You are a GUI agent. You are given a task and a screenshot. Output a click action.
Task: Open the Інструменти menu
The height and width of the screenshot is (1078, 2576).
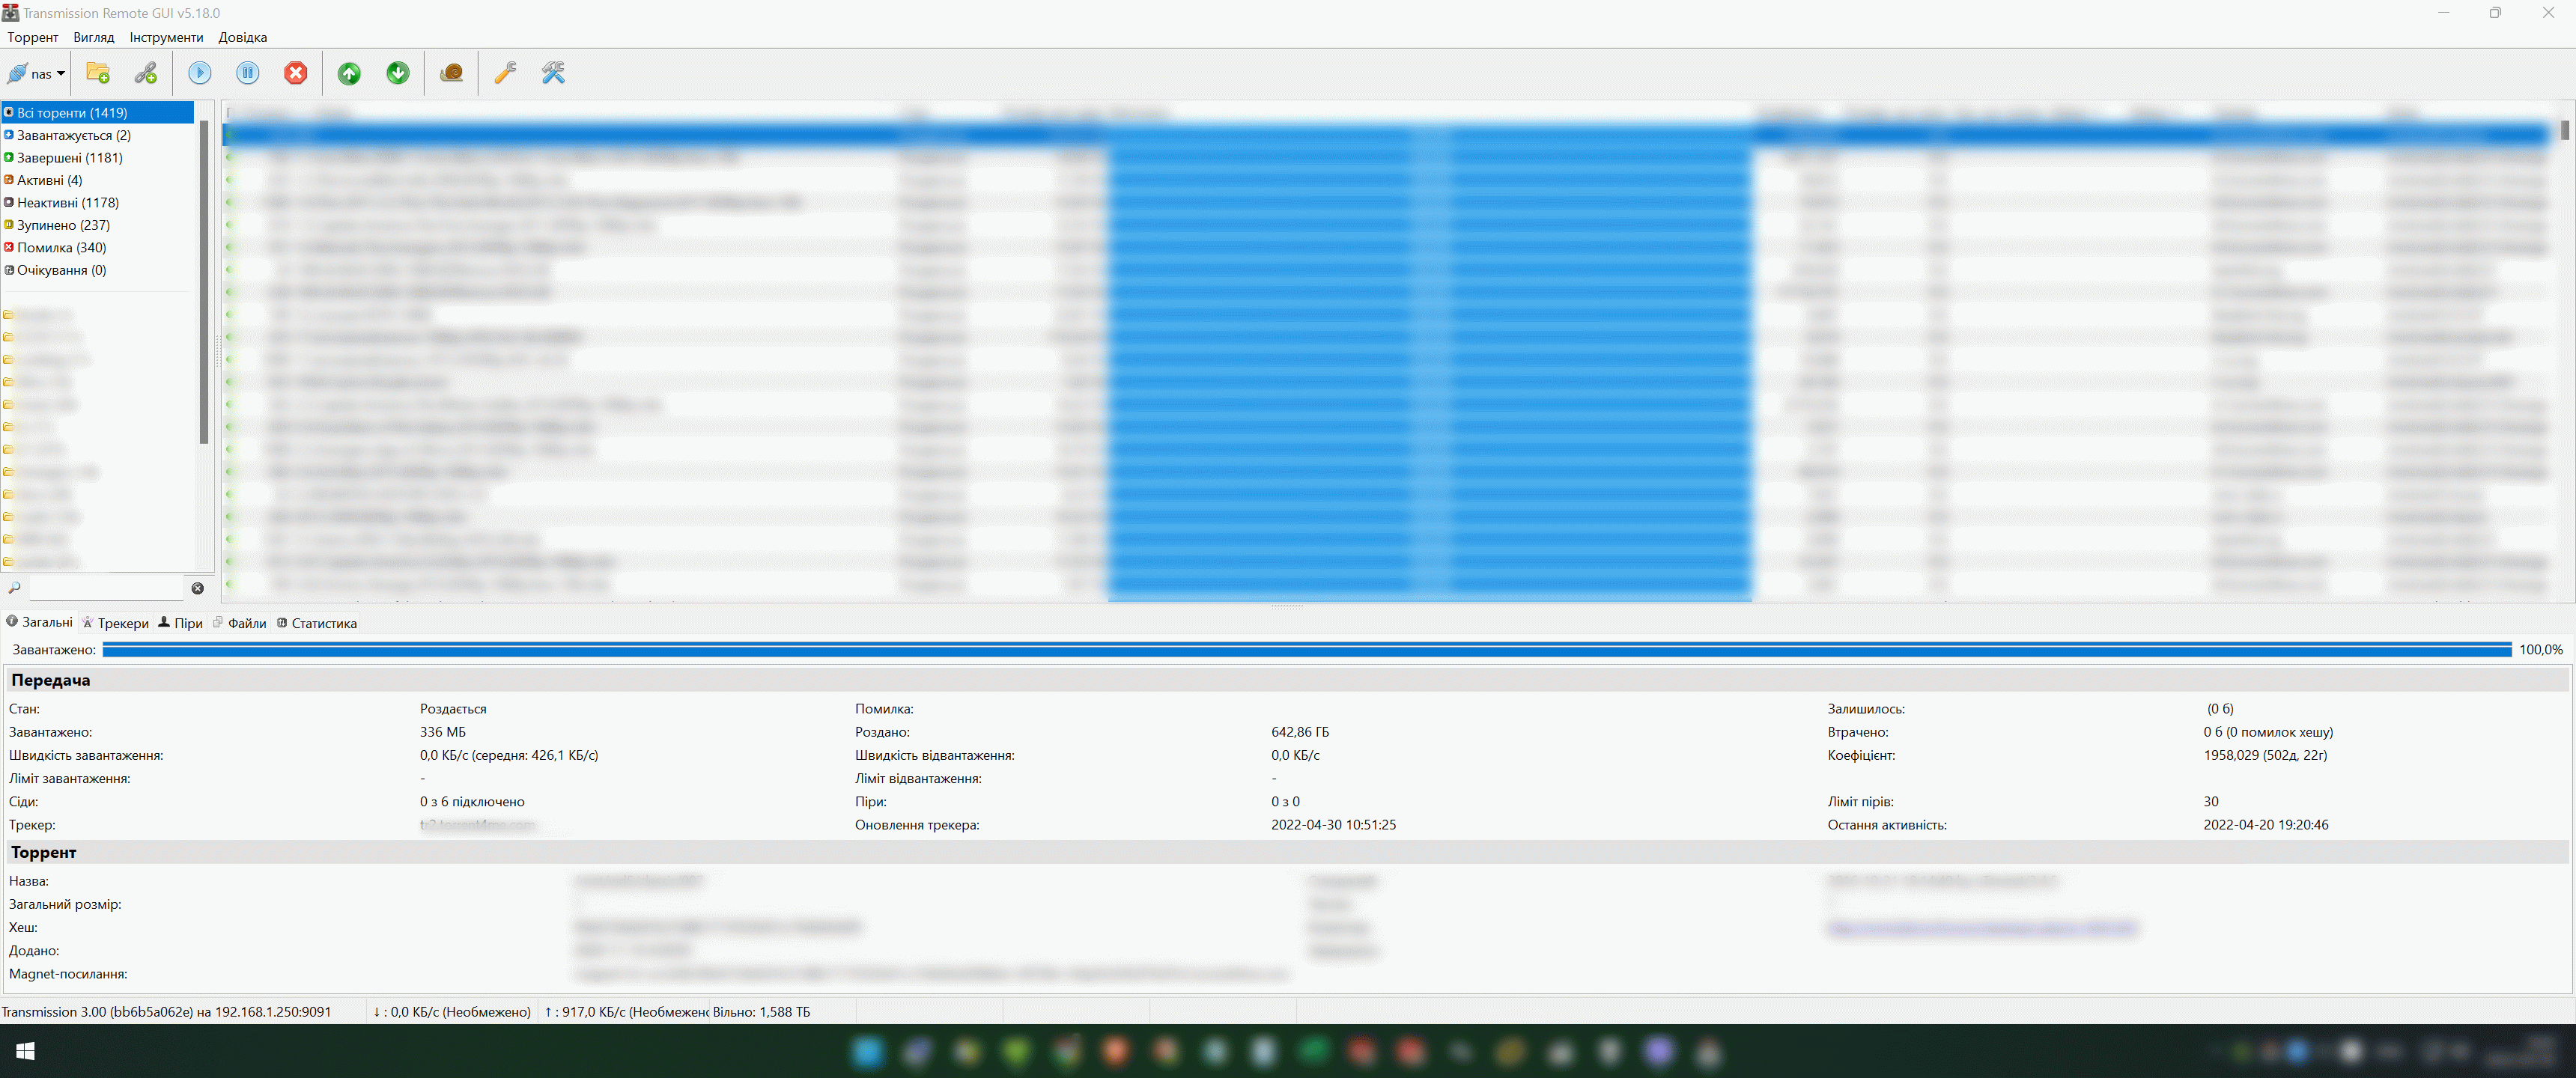[166, 37]
